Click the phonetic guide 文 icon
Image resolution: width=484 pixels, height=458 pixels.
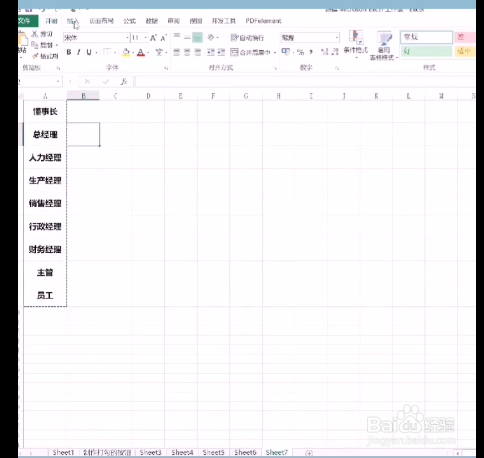tap(159, 52)
